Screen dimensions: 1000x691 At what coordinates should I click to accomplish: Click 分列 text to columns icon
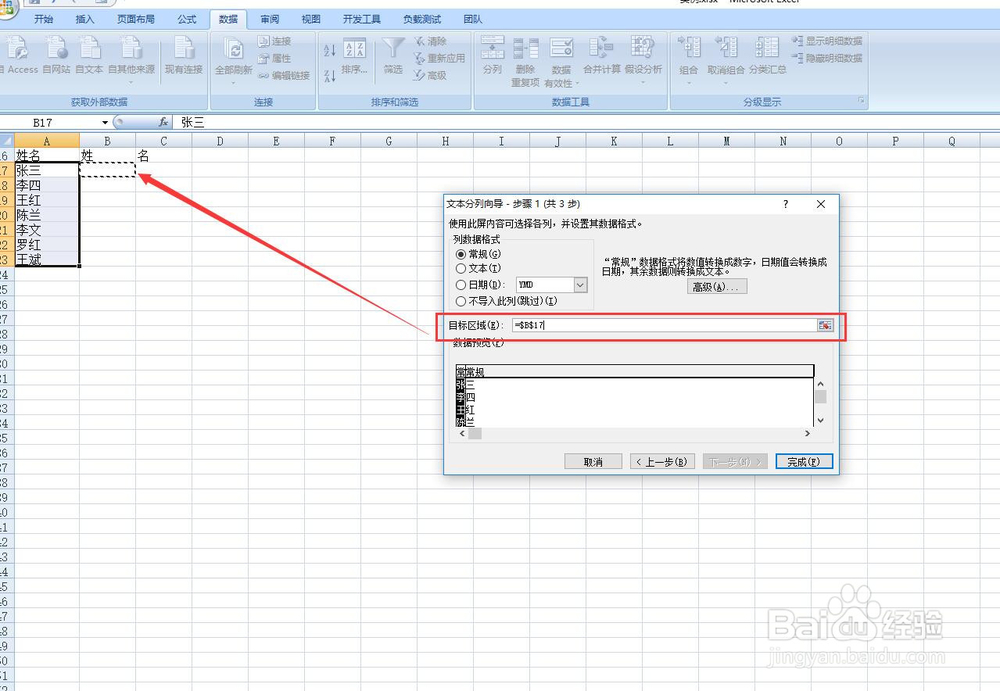coord(492,56)
